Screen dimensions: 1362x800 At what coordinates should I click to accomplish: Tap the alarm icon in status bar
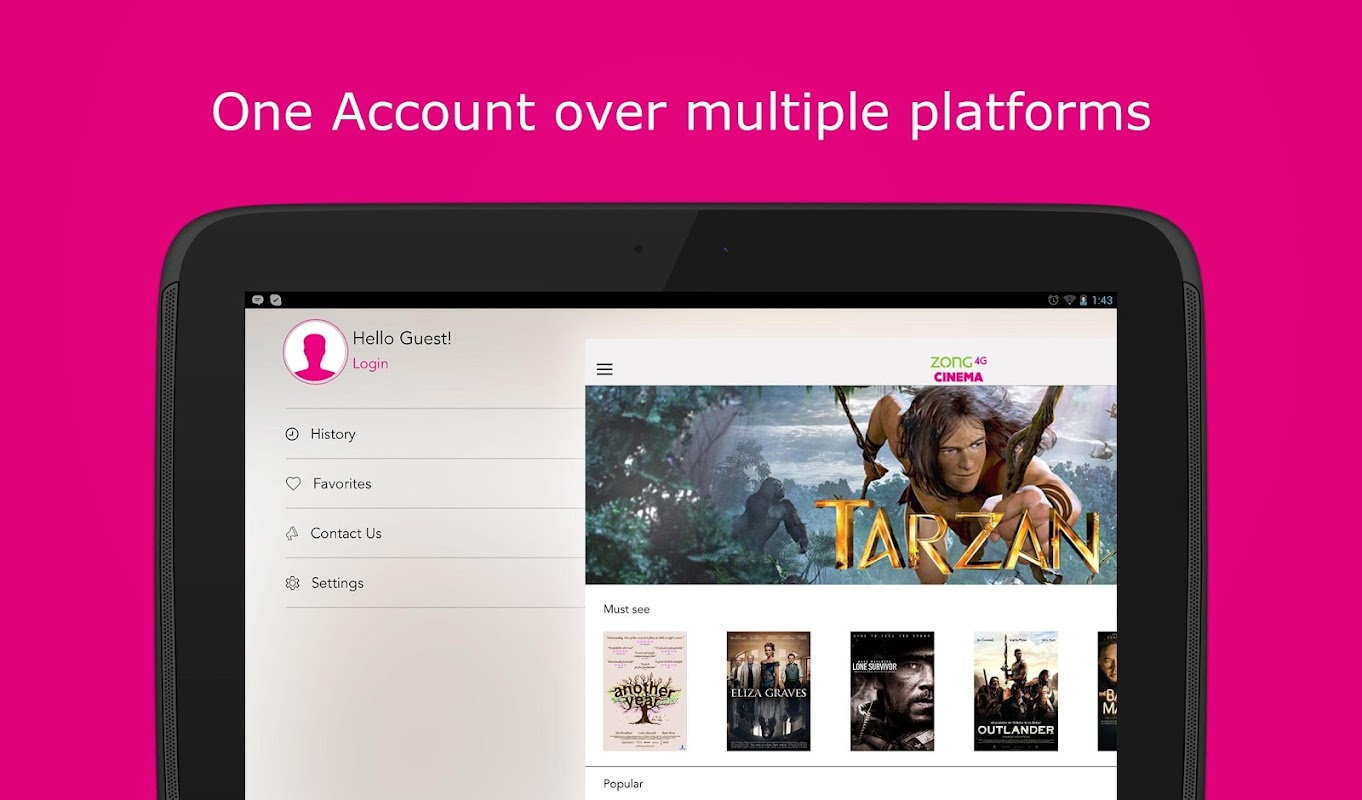click(x=1053, y=300)
